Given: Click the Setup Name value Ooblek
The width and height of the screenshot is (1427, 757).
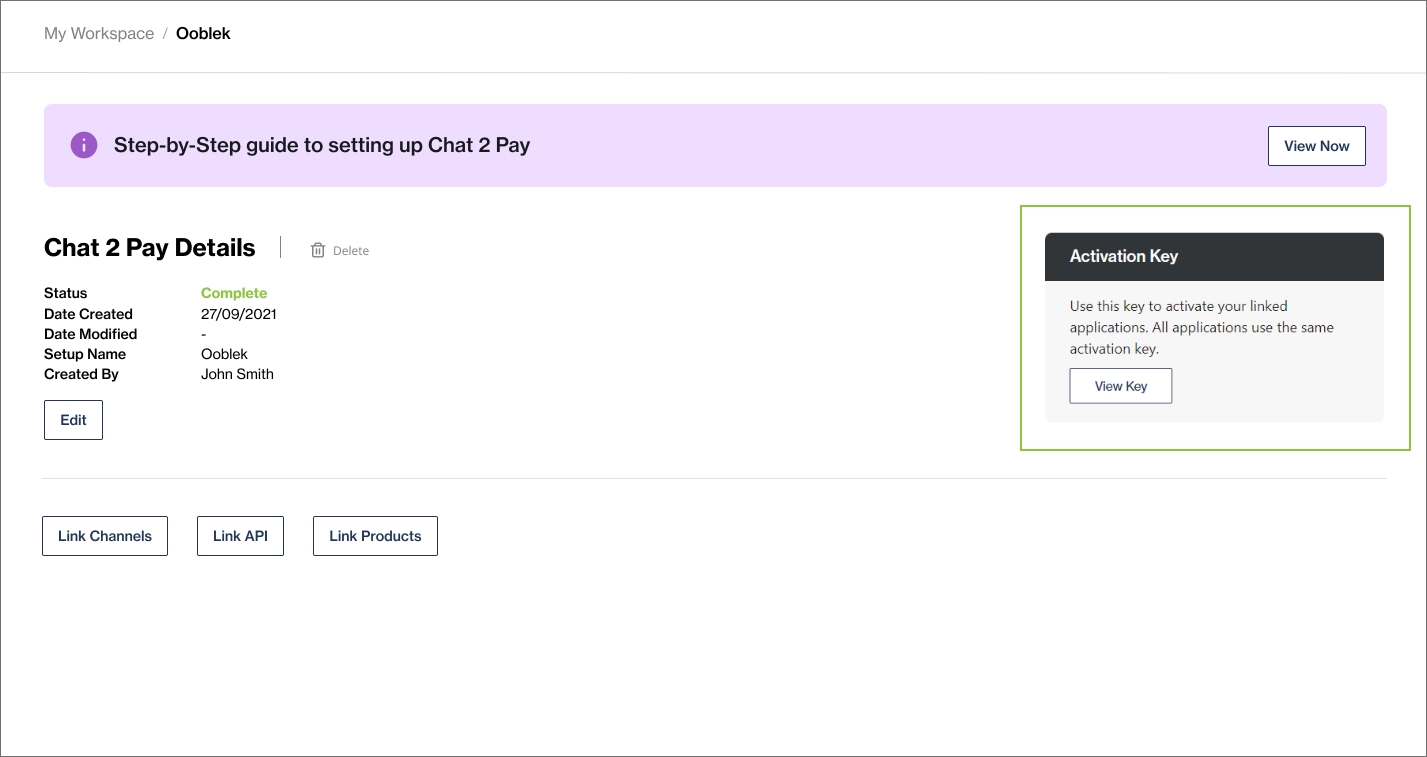Looking at the screenshot, I should [224, 354].
